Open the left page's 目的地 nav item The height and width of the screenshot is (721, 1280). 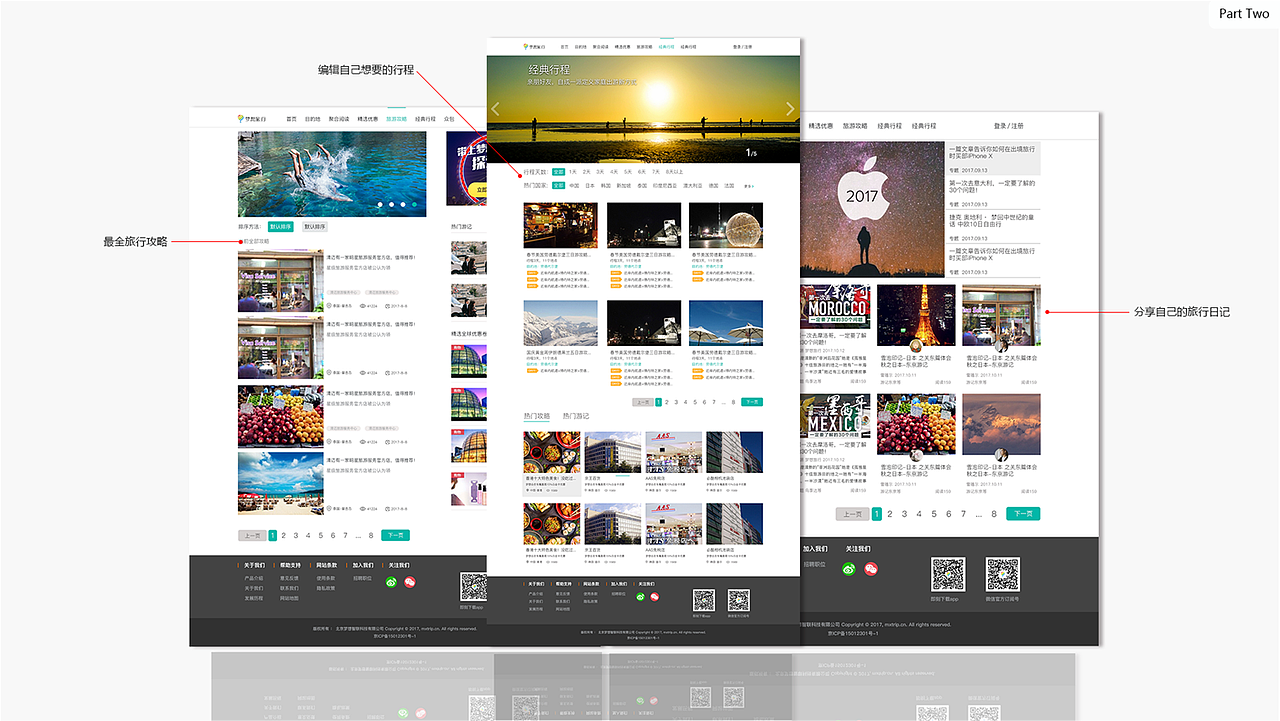point(313,119)
